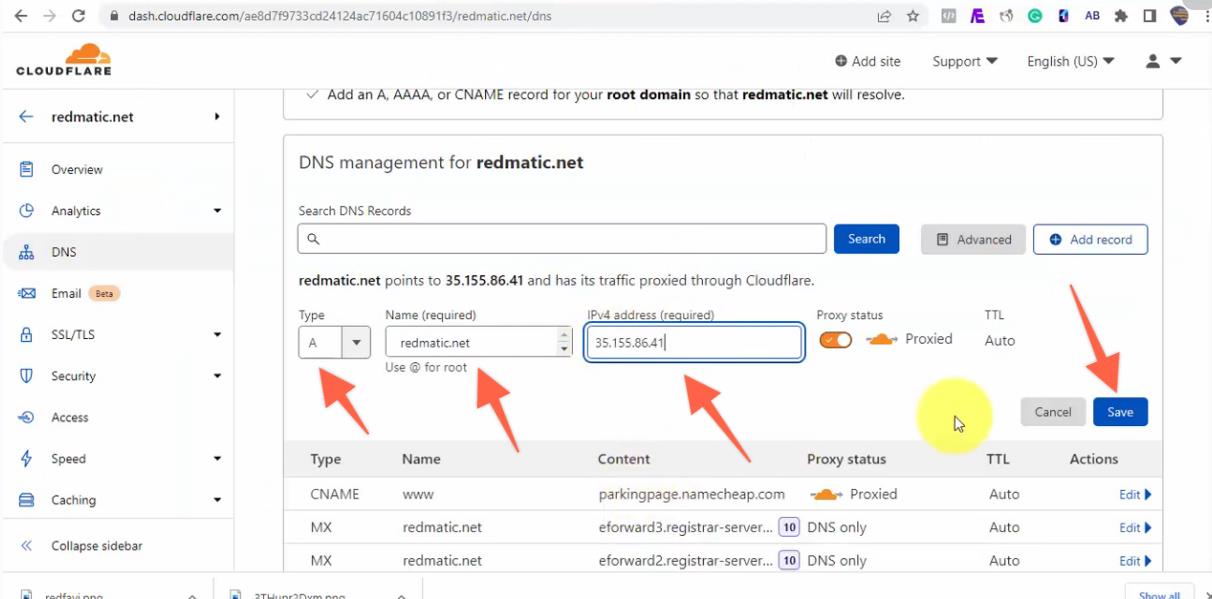Open Security in sidebar
1212x599 pixels.
click(x=74, y=376)
